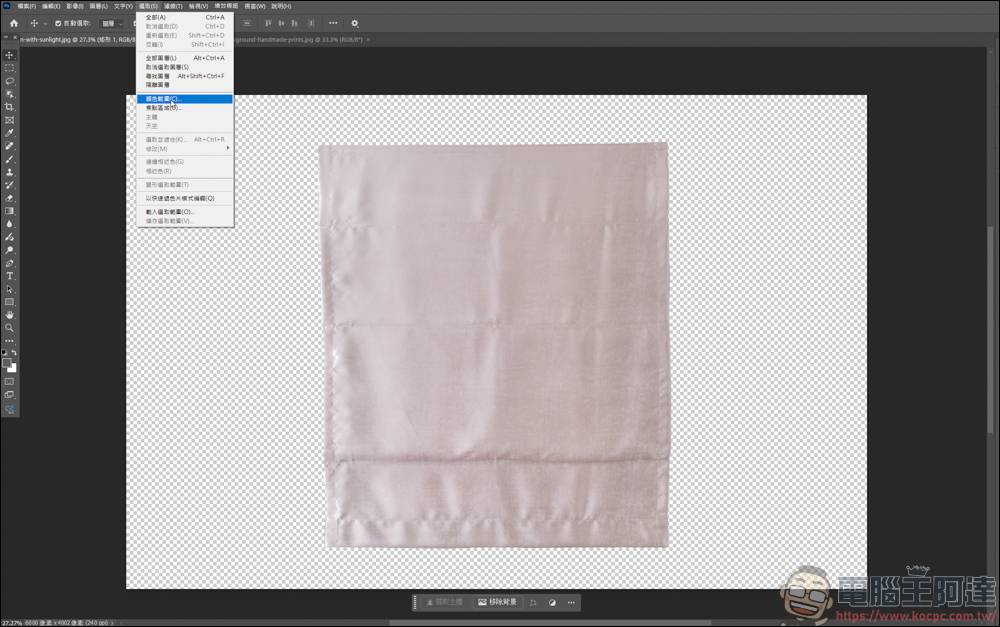This screenshot has height=627, width=1000.
Task: Open the 圖層 dropdown beside Auto-Select
Action: [112, 23]
